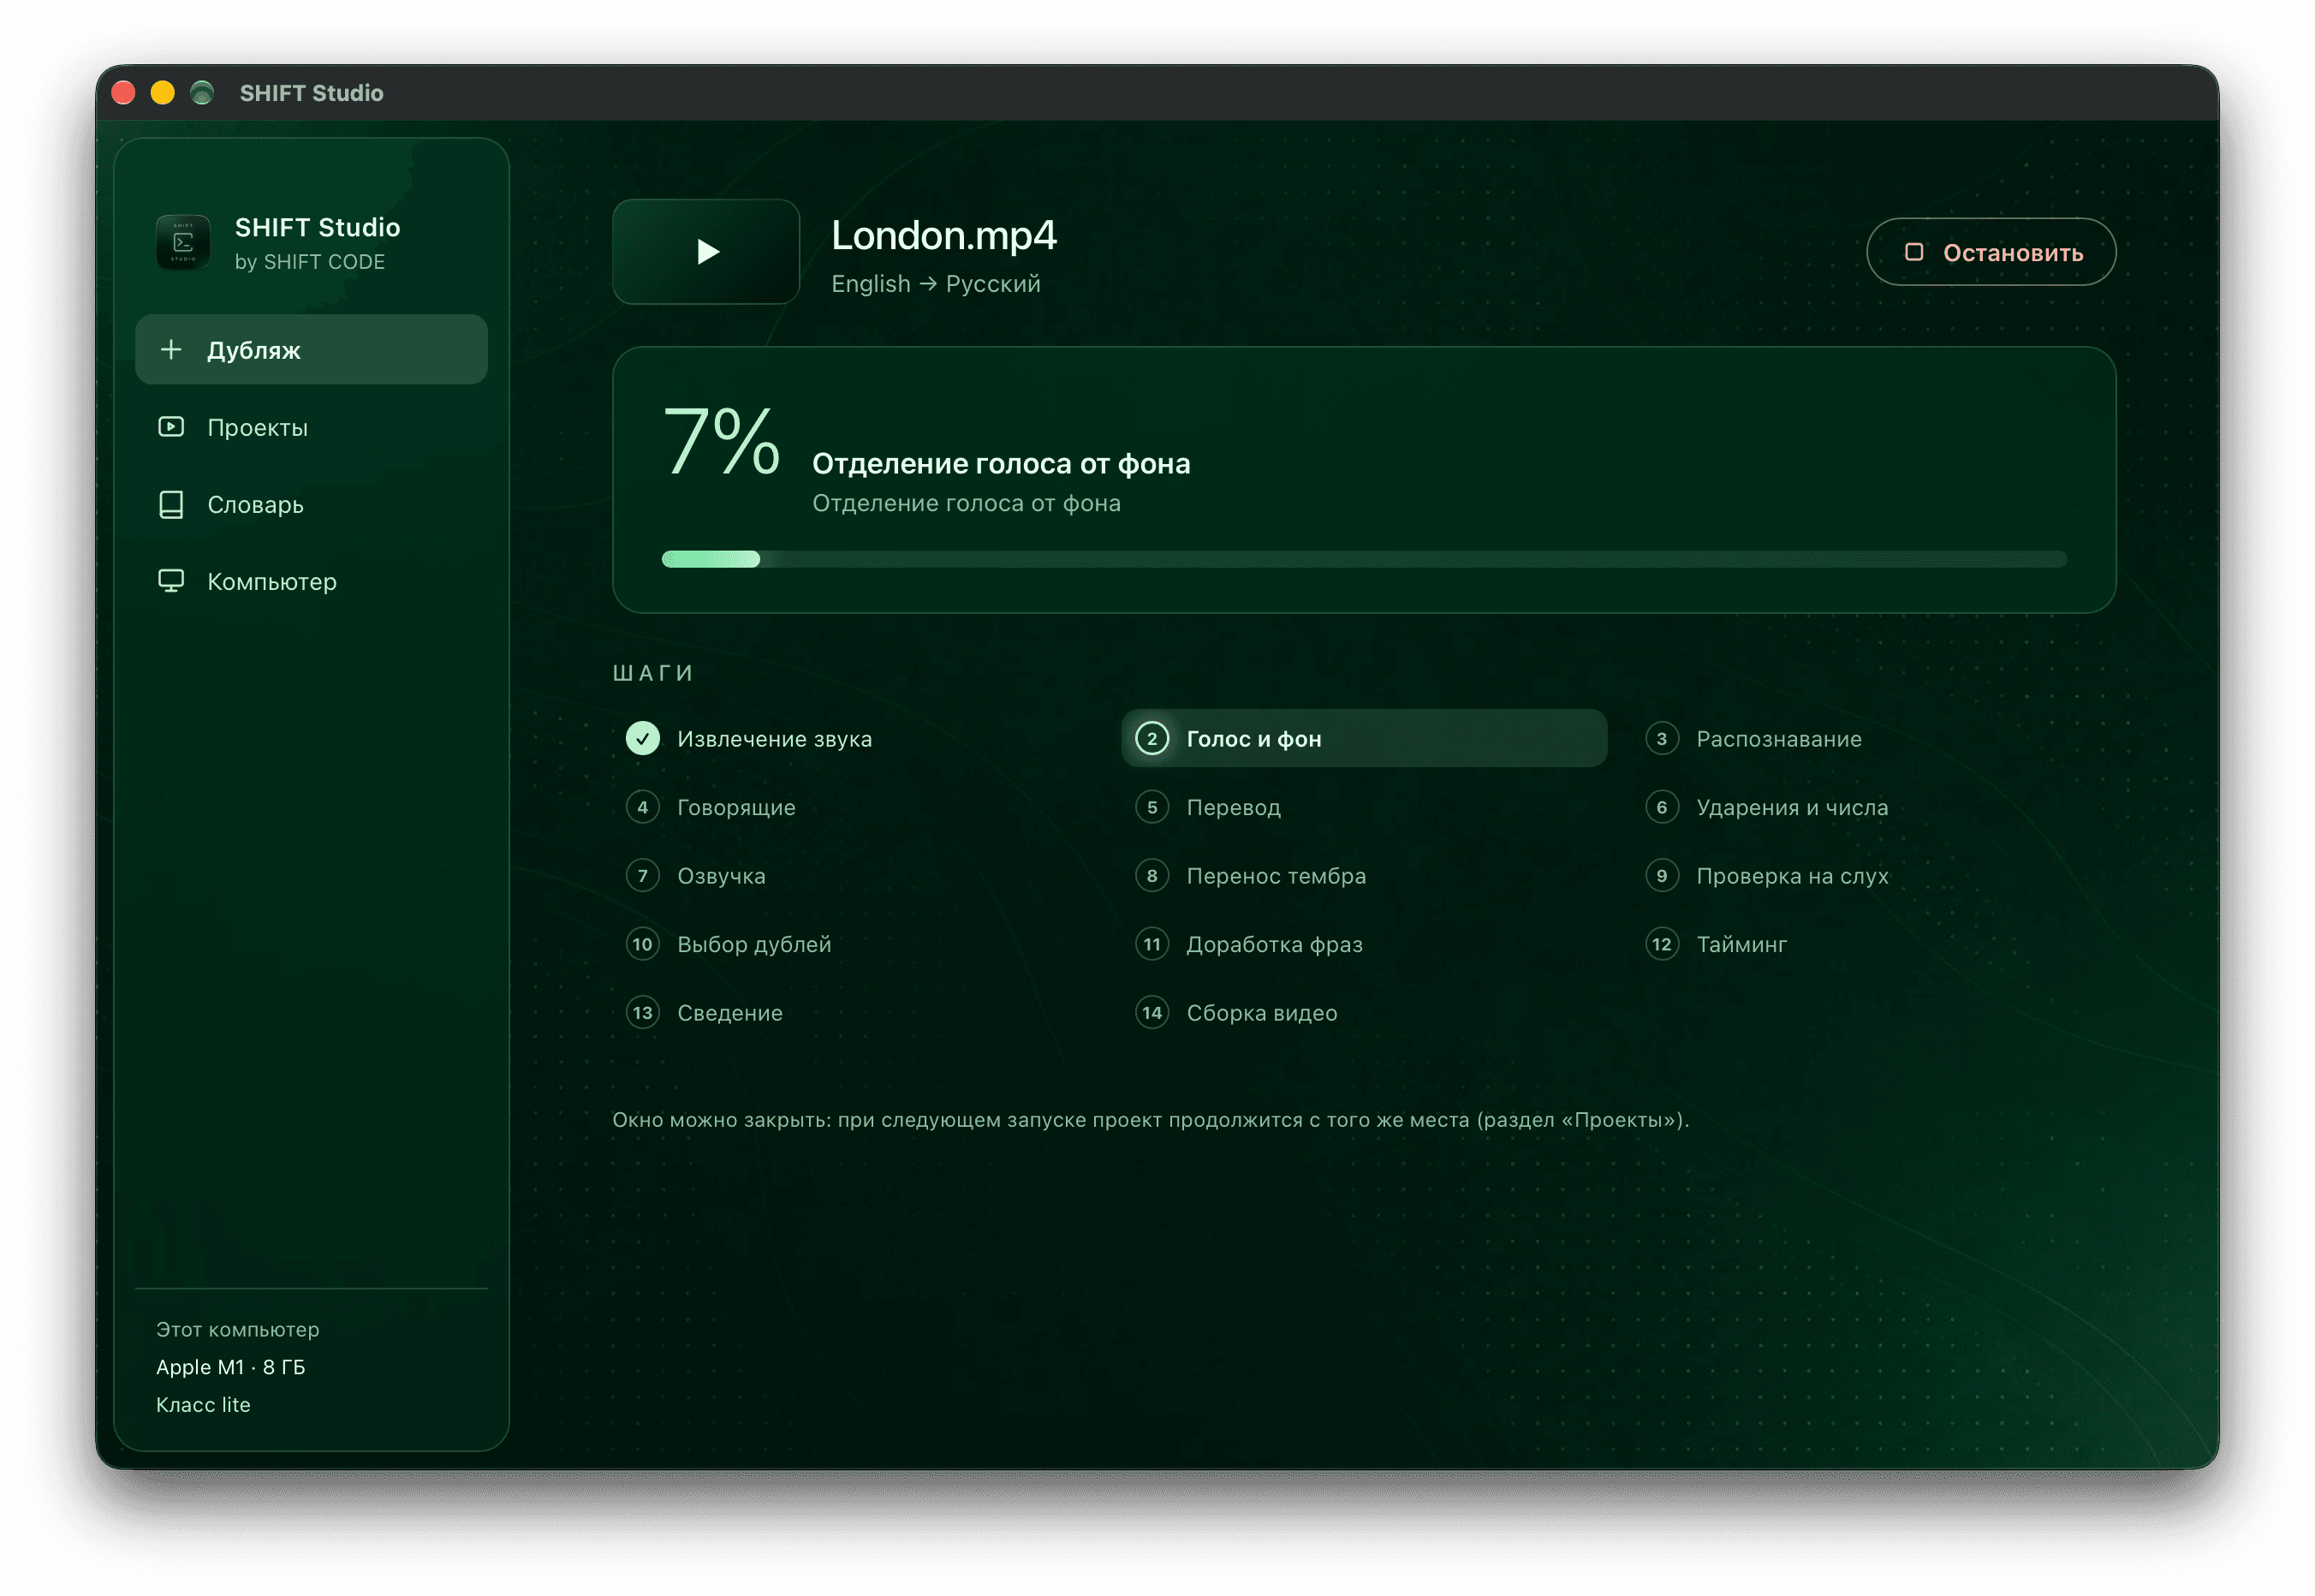Click the step 4 circle of Говорящие
2315x1596 pixels.
tap(642, 807)
